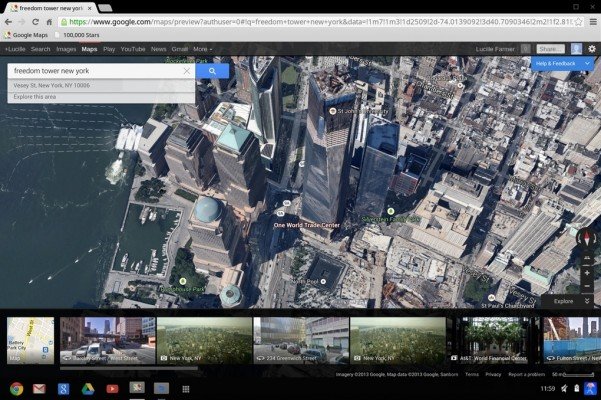Click the Chrome home icon
601x400 pixels.
pos(49,22)
